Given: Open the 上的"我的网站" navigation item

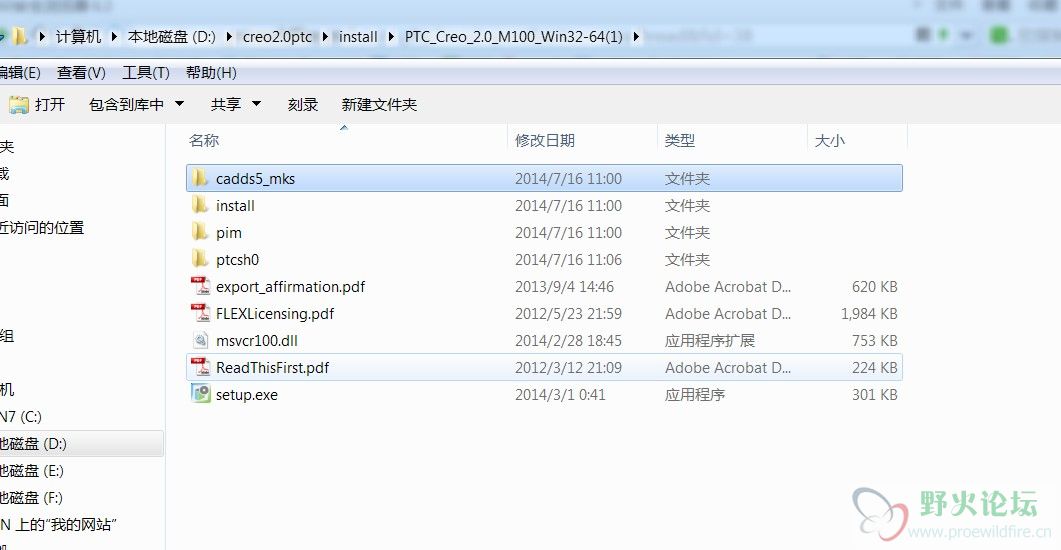Looking at the screenshot, I should coord(59,524).
